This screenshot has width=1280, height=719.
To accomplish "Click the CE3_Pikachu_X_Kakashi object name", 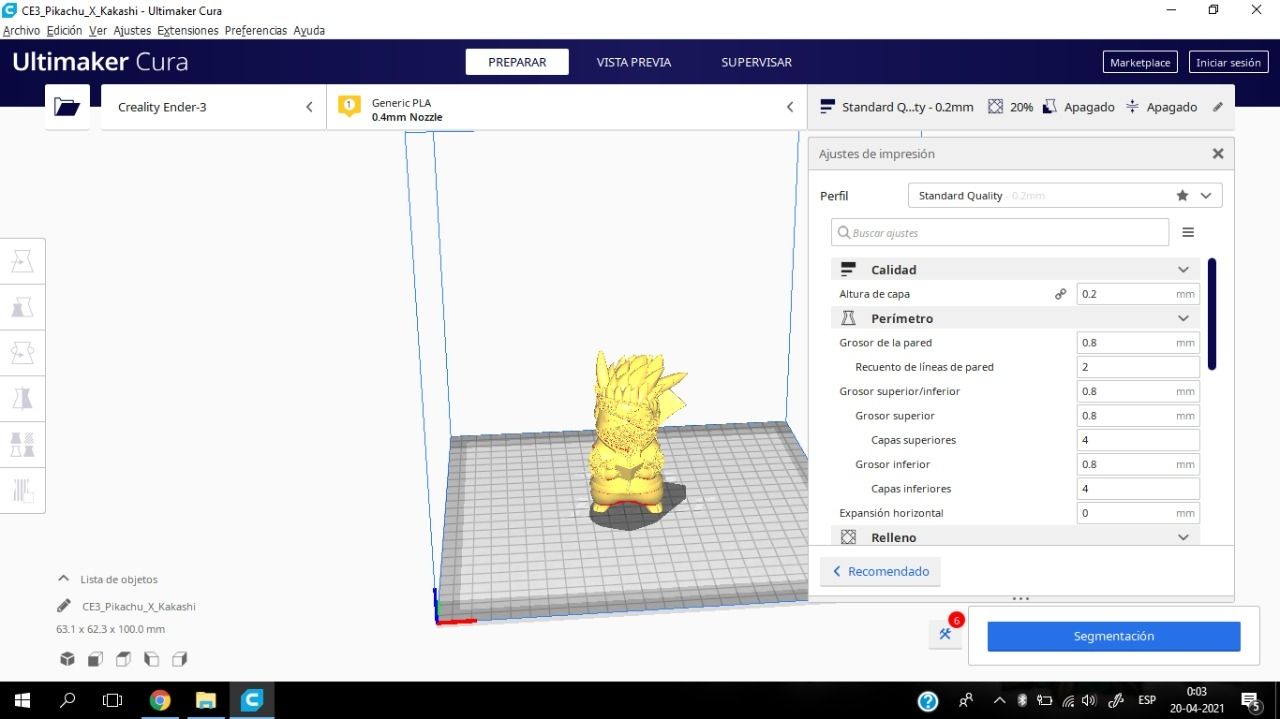I will click(x=139, y=606).
